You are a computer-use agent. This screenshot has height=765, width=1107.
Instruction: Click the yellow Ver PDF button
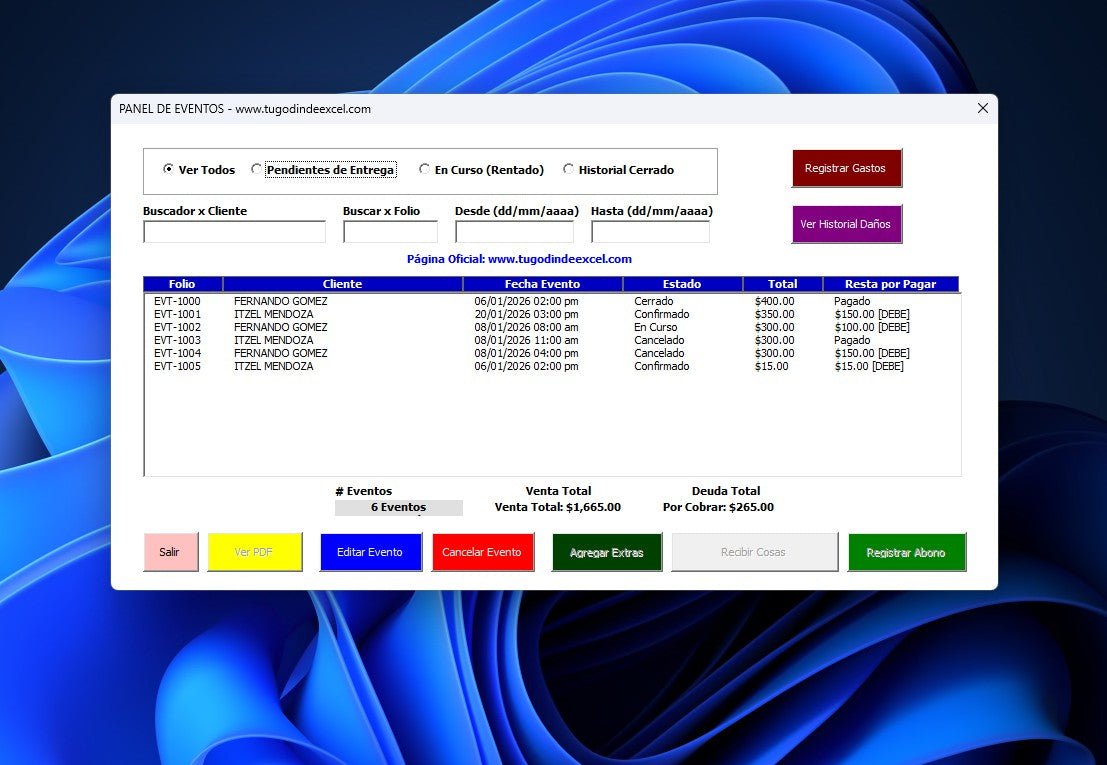(254, 552)
